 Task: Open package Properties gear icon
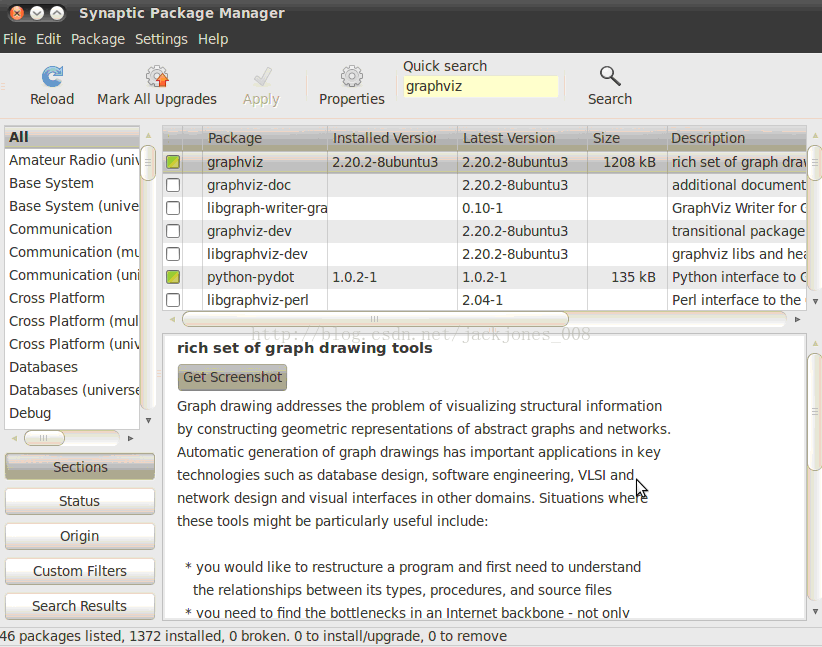351,77
